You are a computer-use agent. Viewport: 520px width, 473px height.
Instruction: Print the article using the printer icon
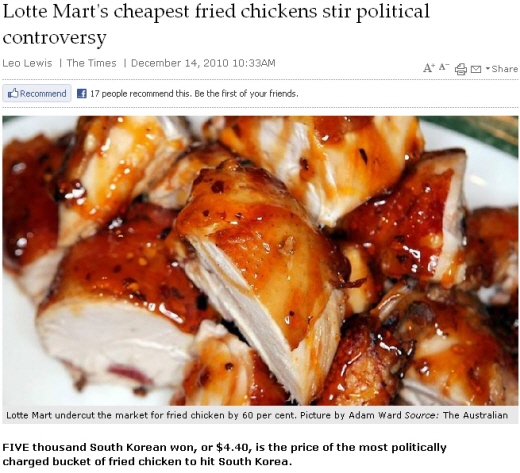click(461, 69)
